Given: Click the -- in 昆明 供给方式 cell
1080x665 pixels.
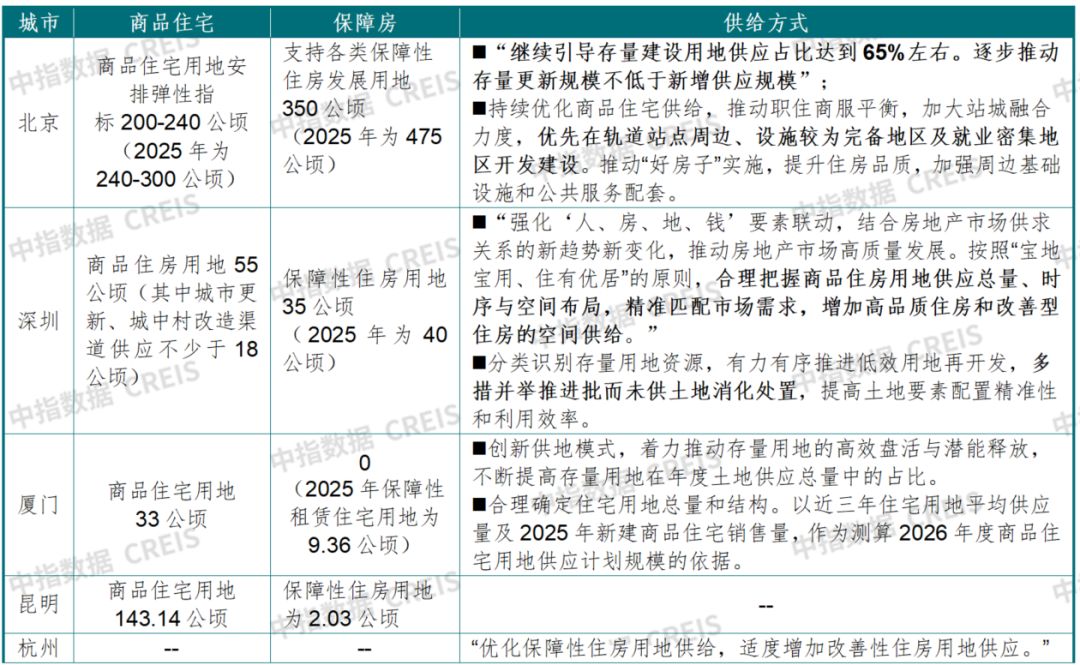Looking at the screenshot, I should [x=766, y=606].
